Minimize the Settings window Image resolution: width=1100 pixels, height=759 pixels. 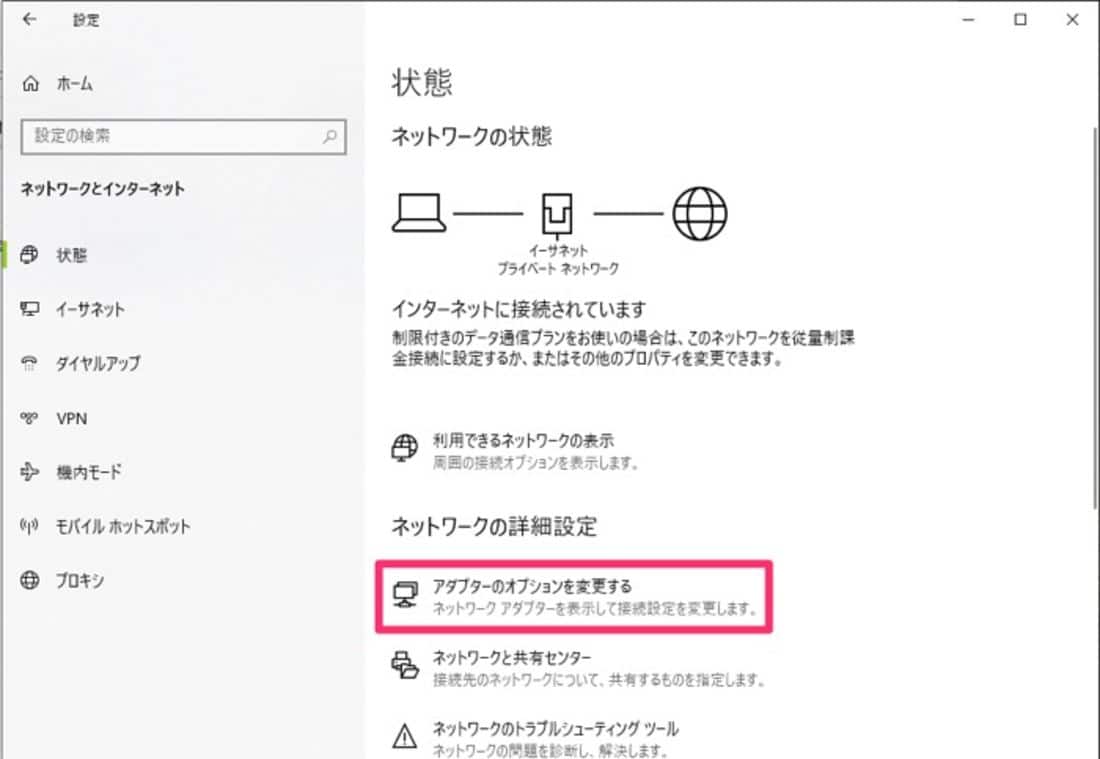coord(969,20)
